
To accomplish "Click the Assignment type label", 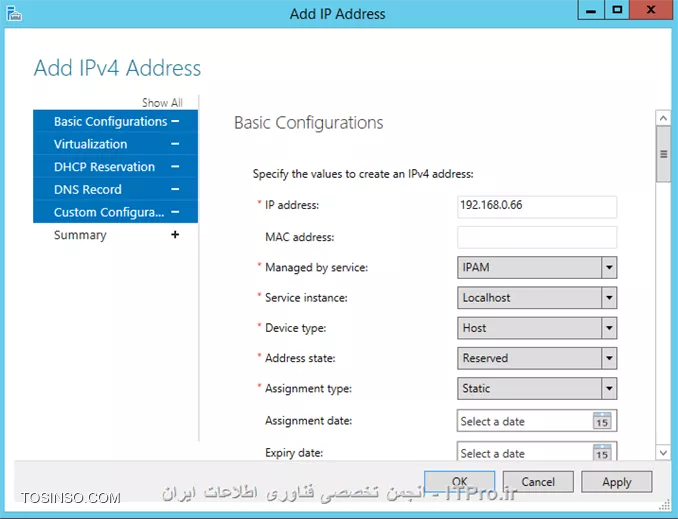I will [x=308, y=389].
